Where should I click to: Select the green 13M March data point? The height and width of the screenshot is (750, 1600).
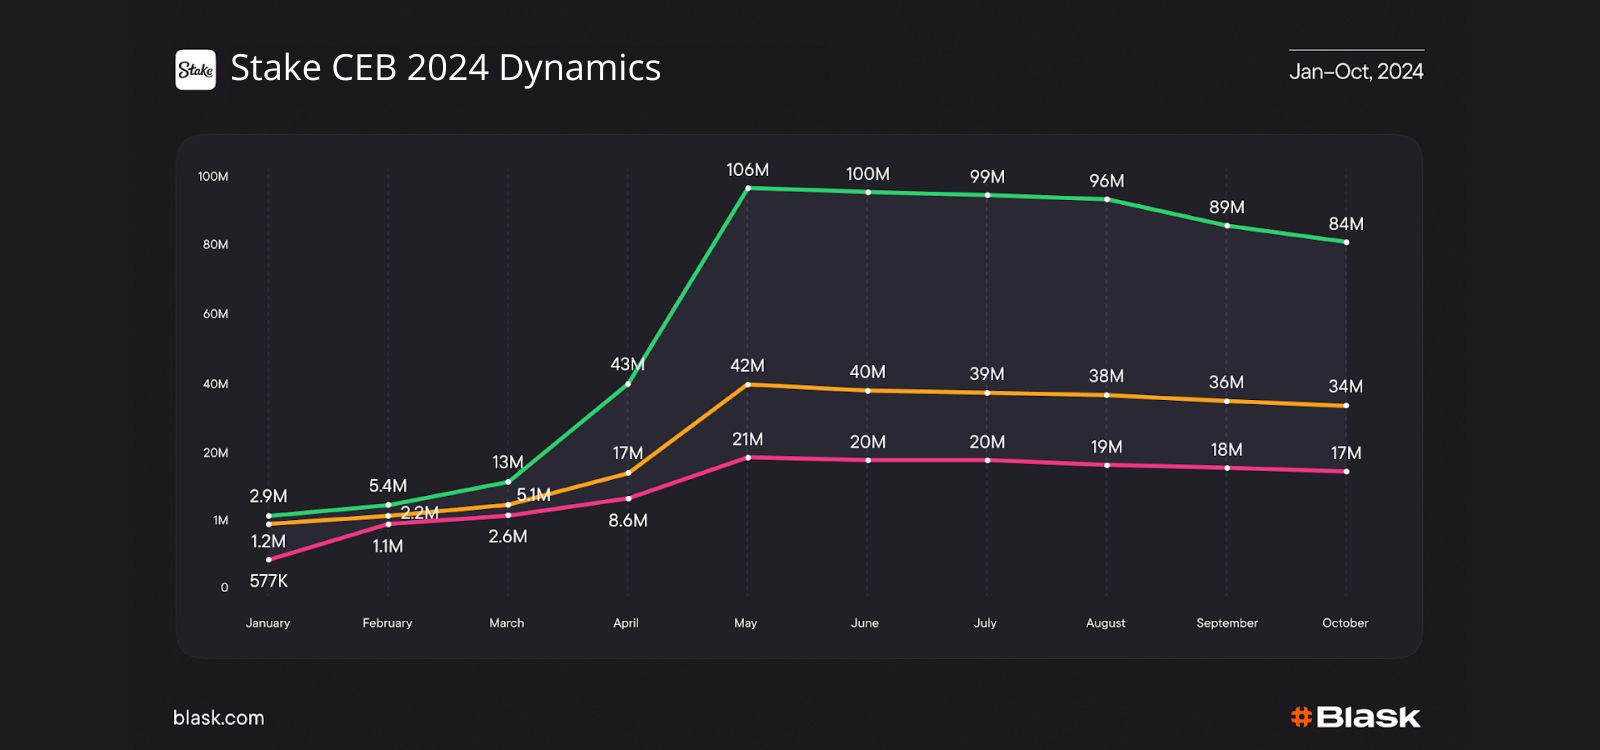(508, 482)
